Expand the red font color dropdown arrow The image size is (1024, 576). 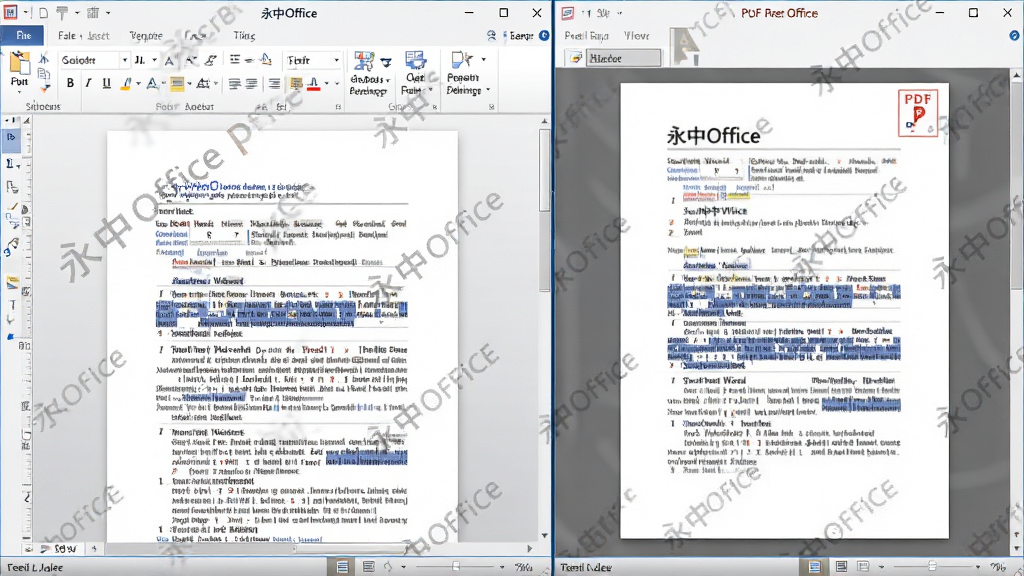click(x=326, y=84)
